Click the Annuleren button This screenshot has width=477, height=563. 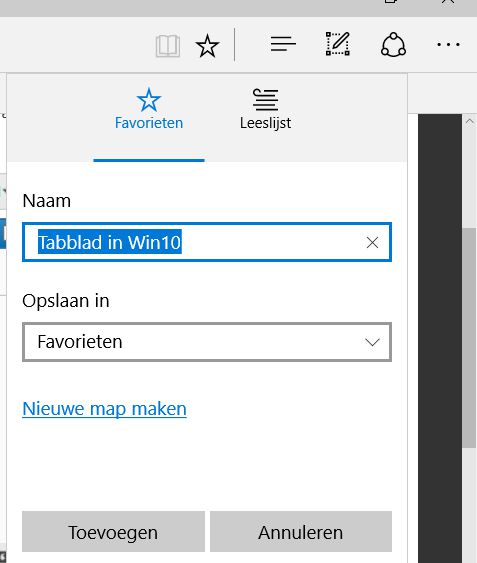[x=301, y=532]
